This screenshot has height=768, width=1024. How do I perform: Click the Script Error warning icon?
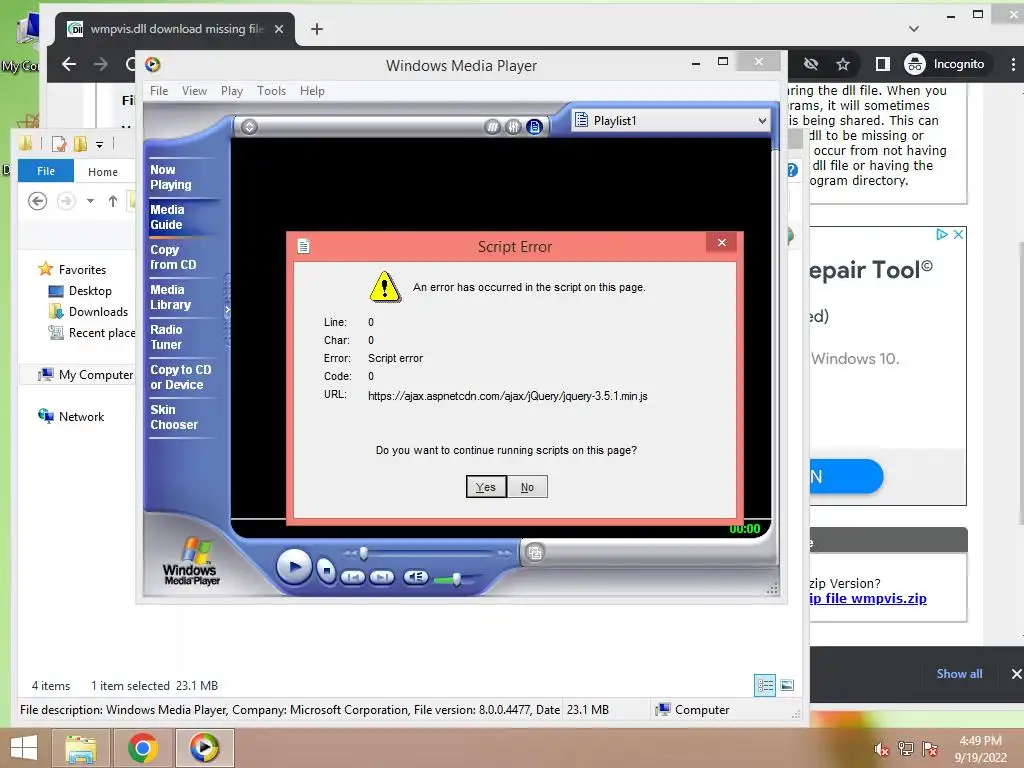(x=385, y=287)
